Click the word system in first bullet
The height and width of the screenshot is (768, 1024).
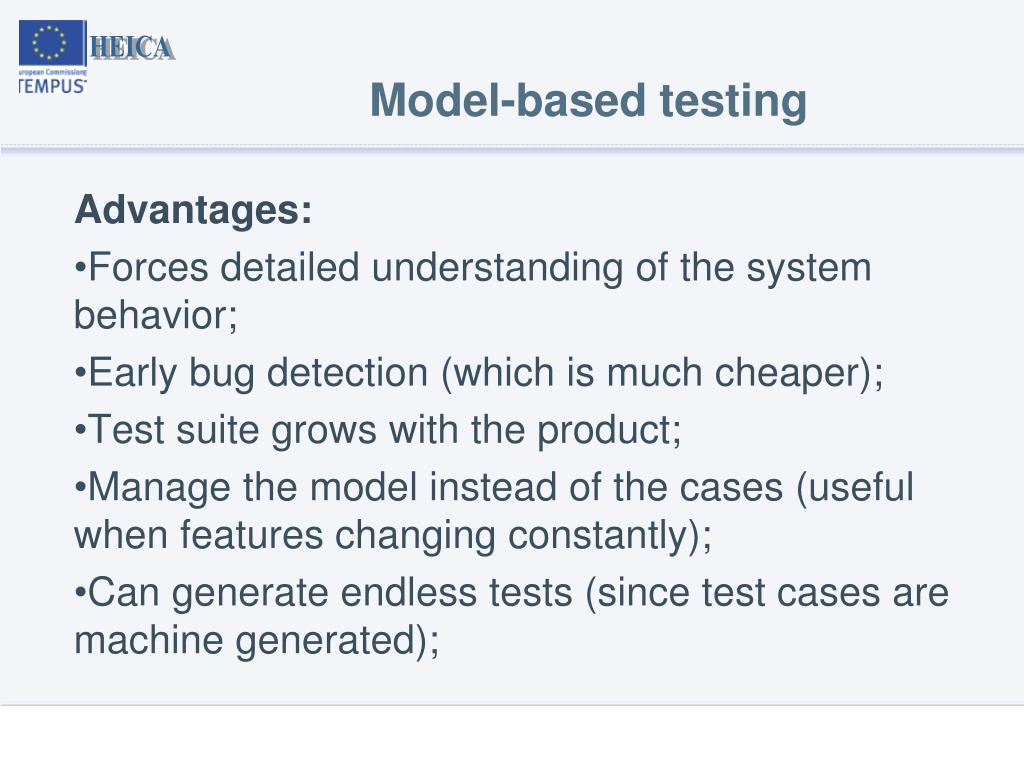tap(808, 268)
